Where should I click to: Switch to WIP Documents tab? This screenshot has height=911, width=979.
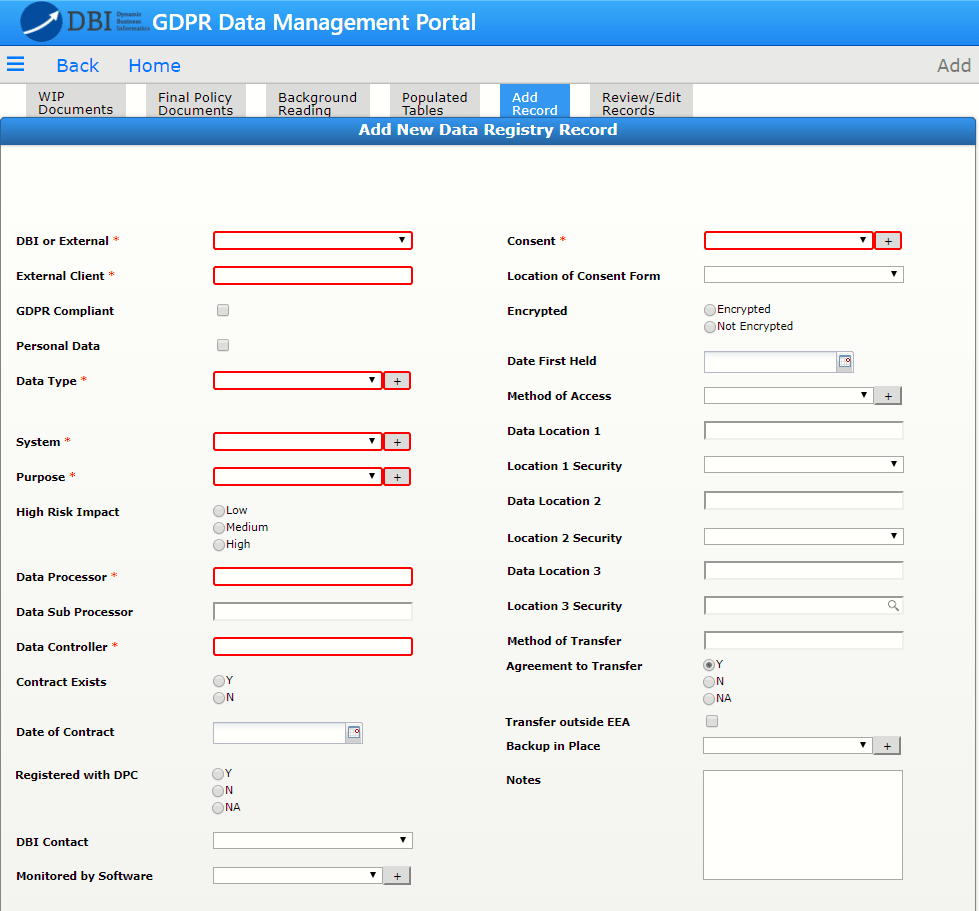[x=76, y=102]
